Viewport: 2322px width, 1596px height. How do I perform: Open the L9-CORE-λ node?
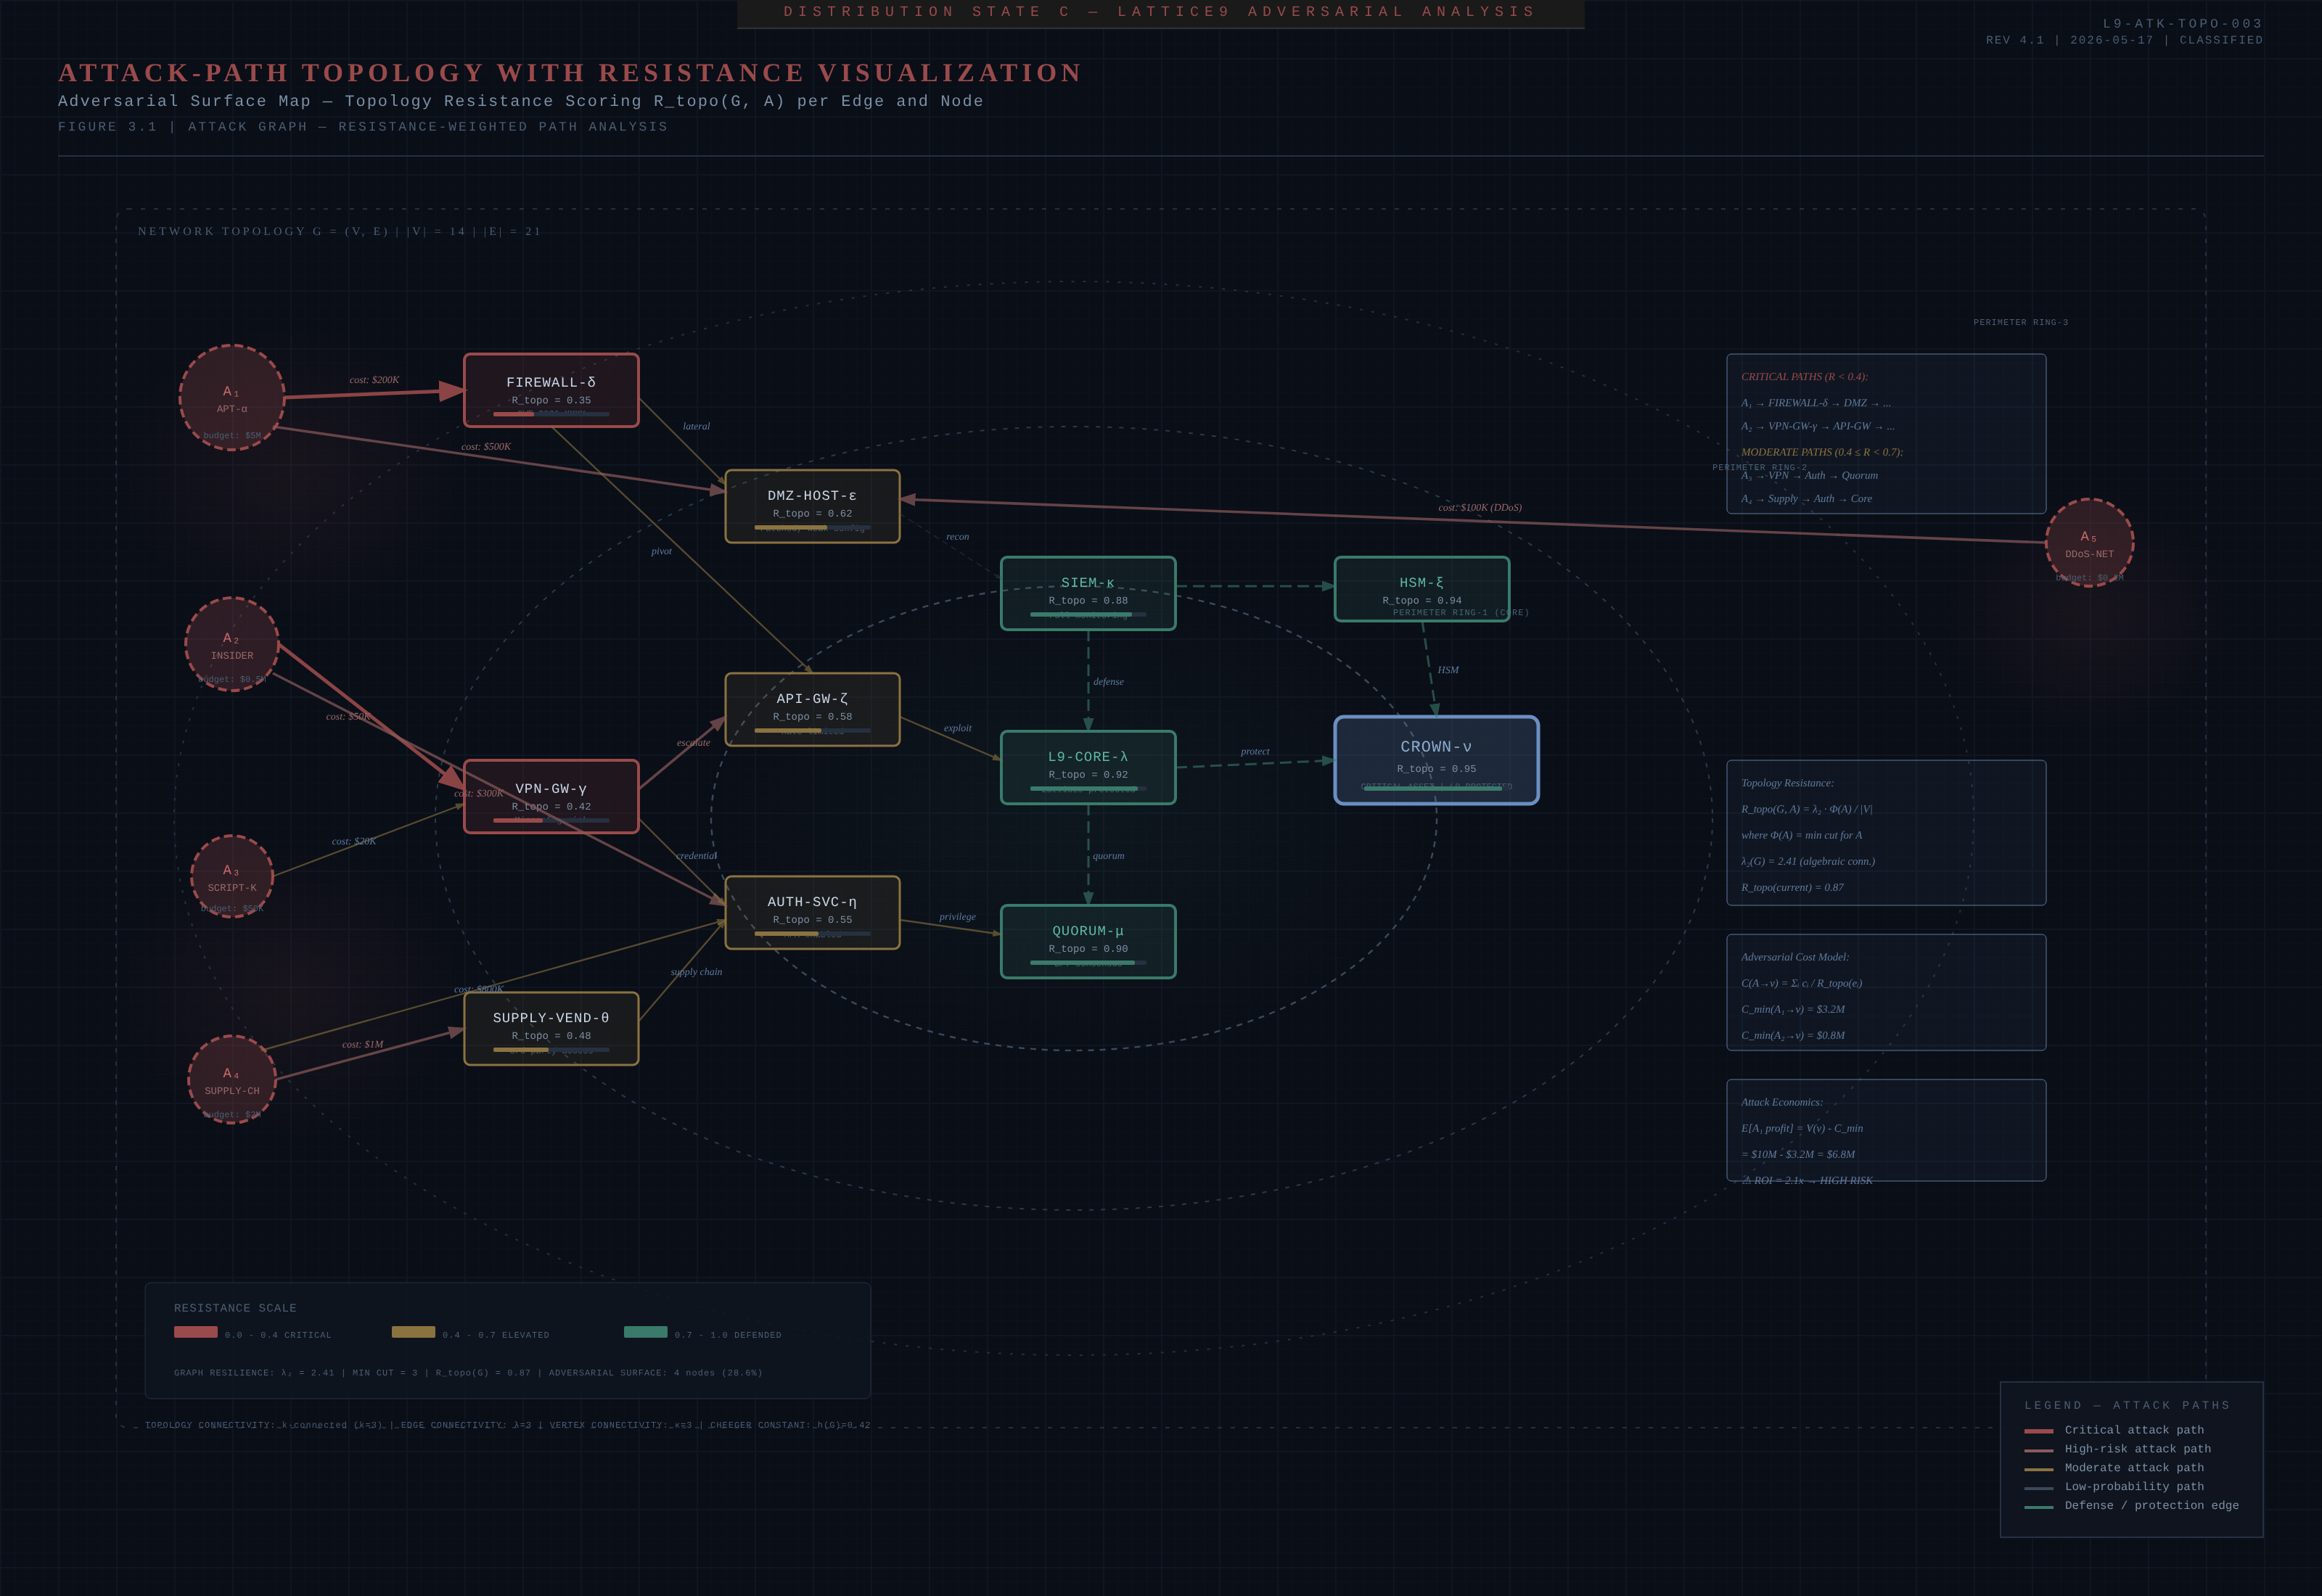tap(1088, 767)
